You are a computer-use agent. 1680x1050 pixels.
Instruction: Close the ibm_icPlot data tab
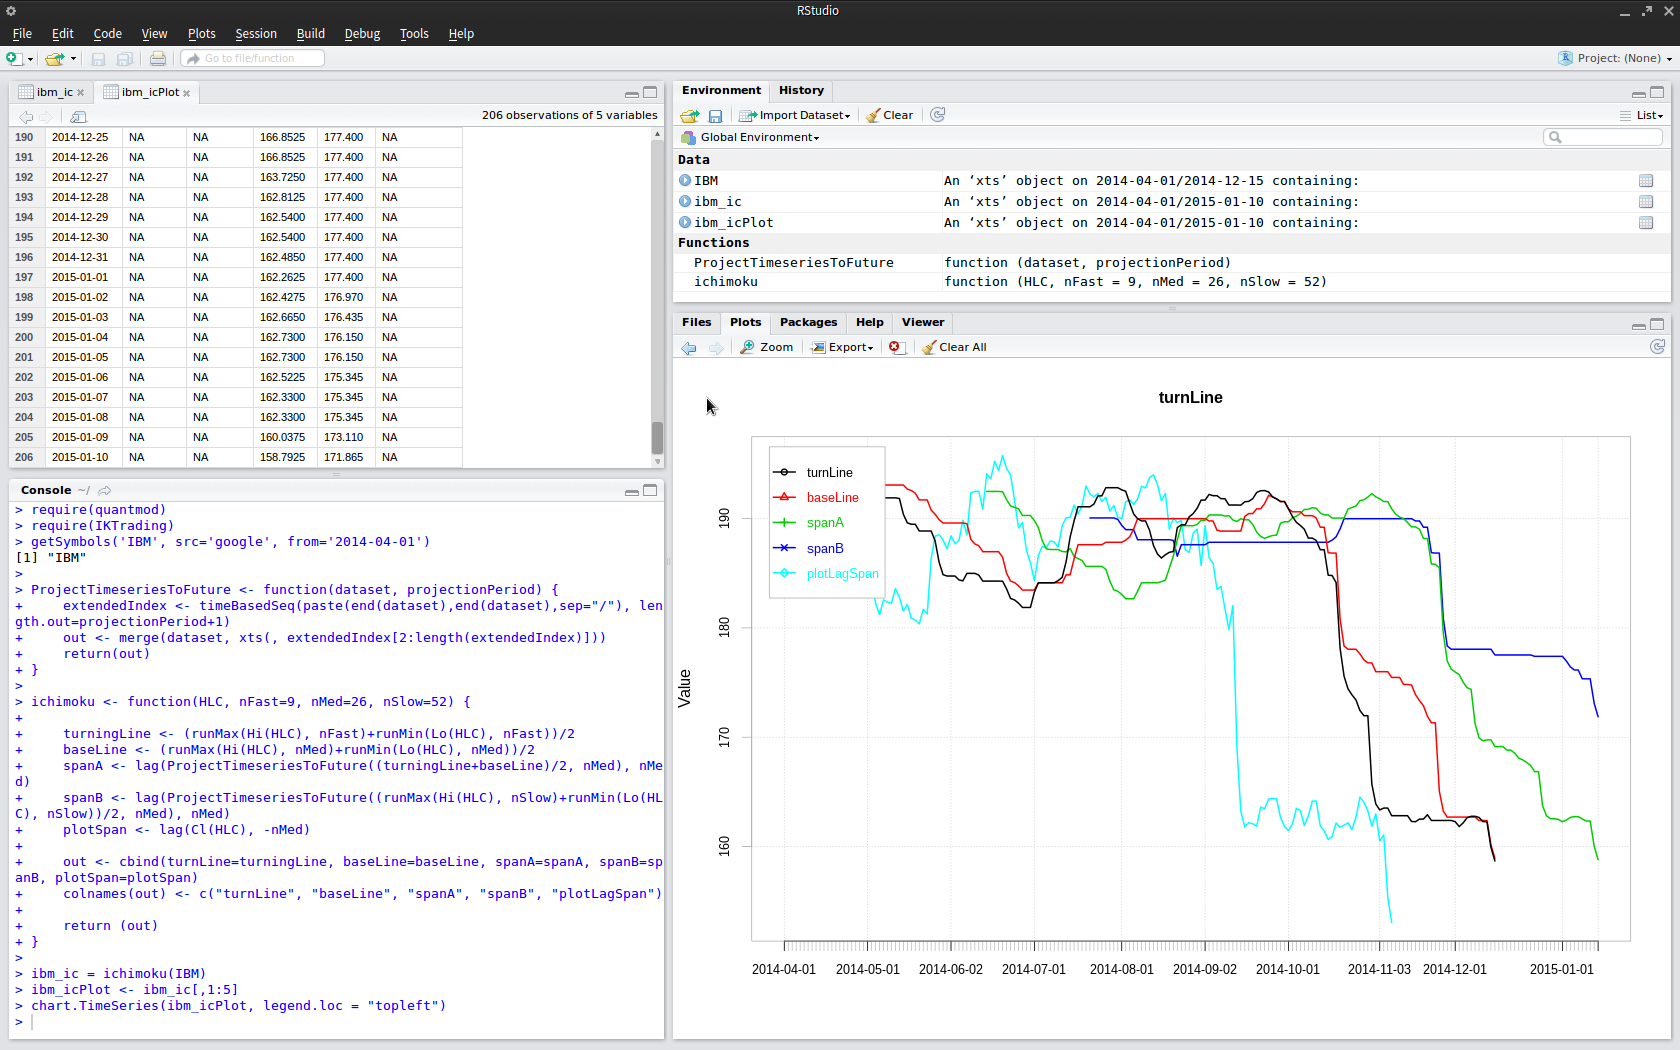click(x=187, y=93)
